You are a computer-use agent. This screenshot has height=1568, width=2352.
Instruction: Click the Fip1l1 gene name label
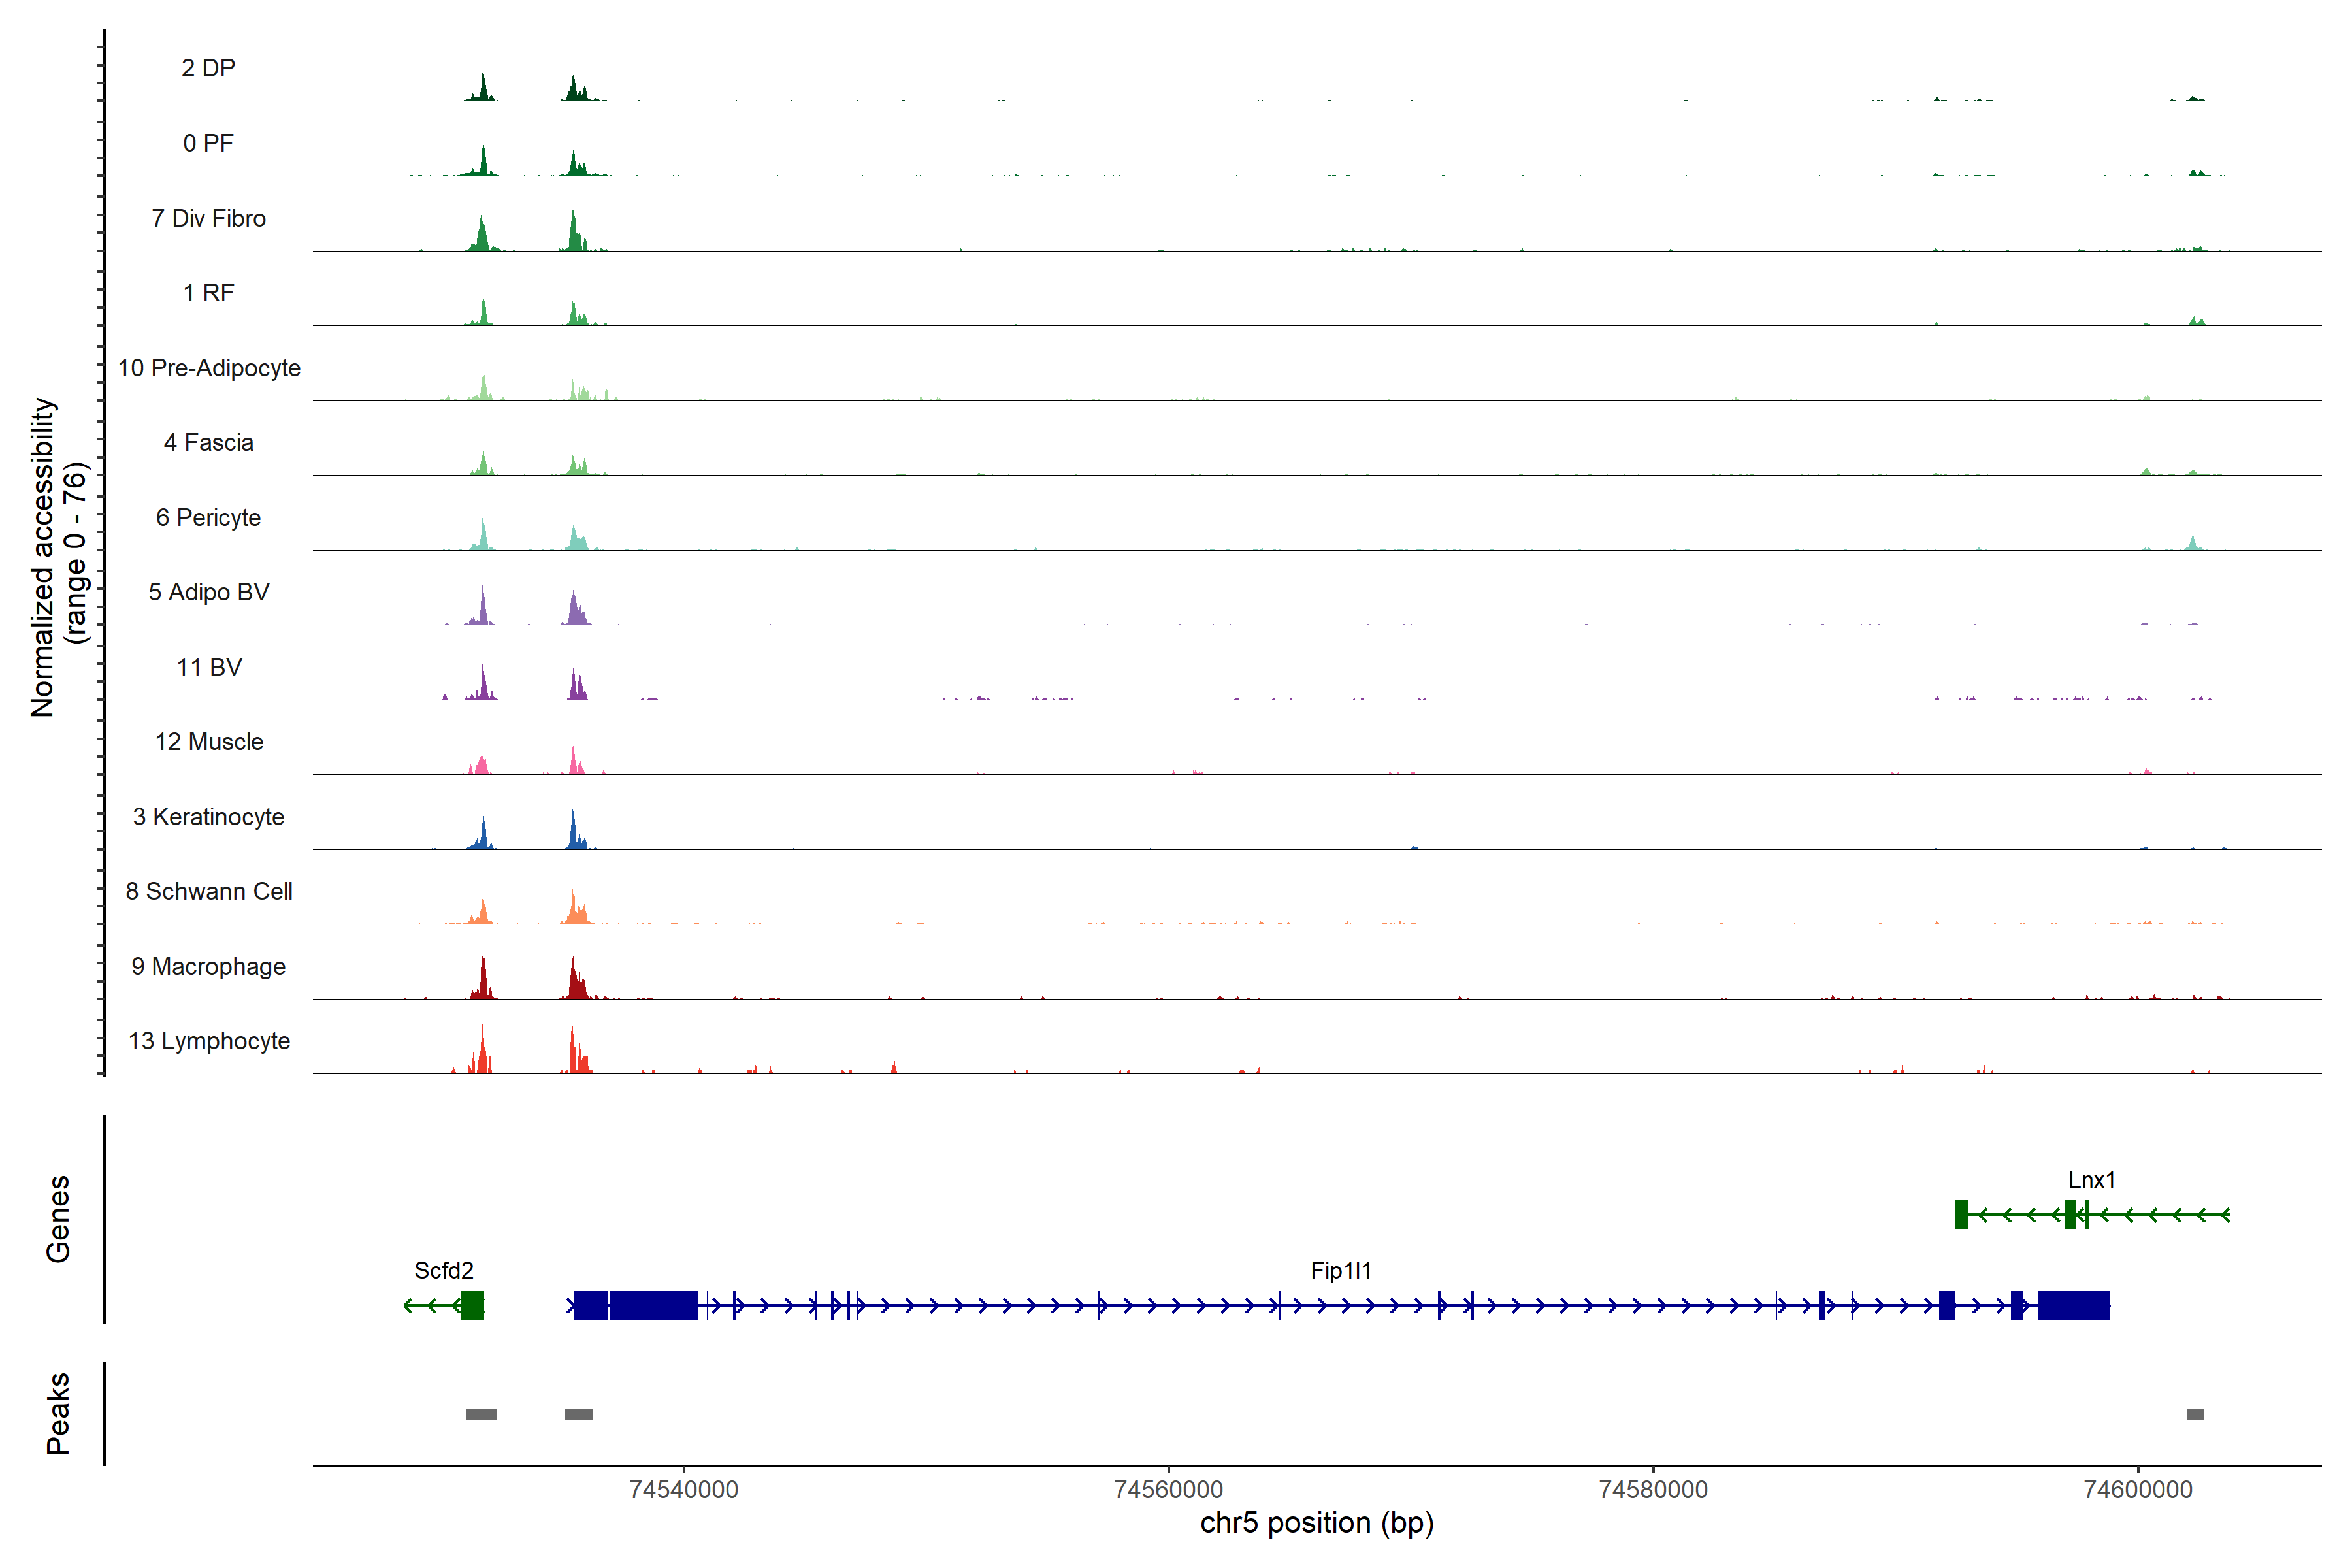1340,1270
